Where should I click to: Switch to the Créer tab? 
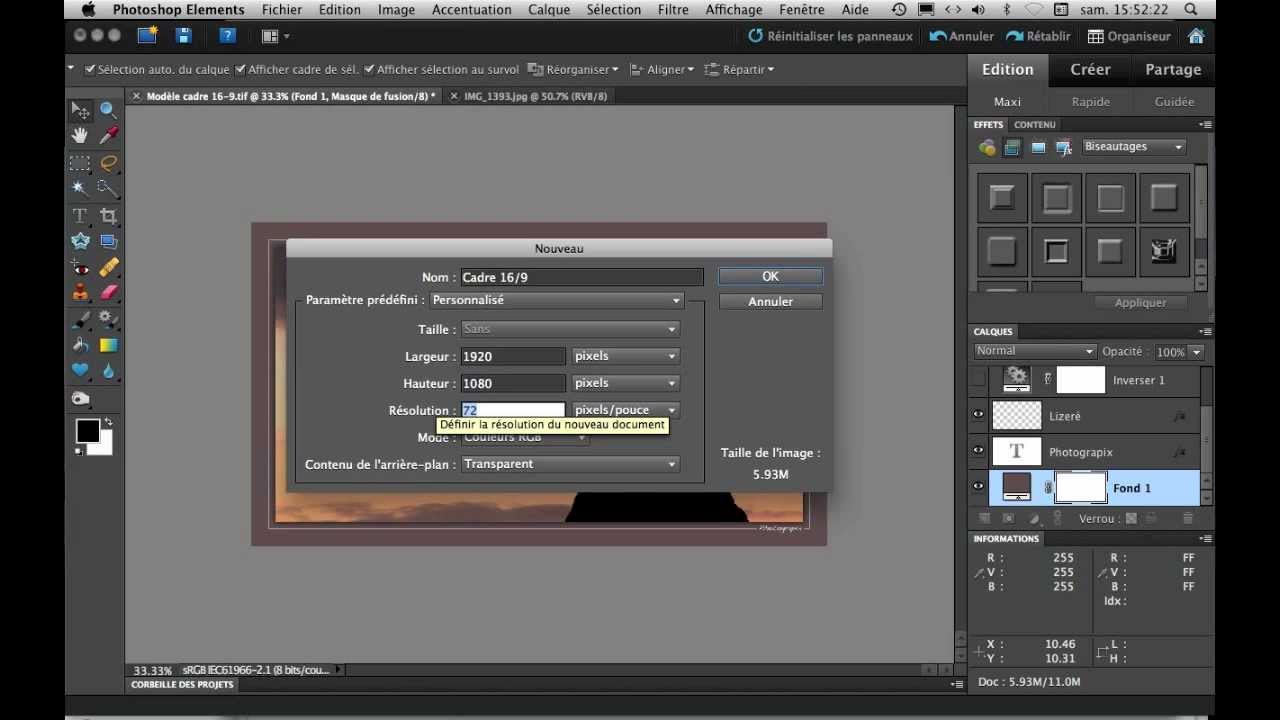(1090, 70)
